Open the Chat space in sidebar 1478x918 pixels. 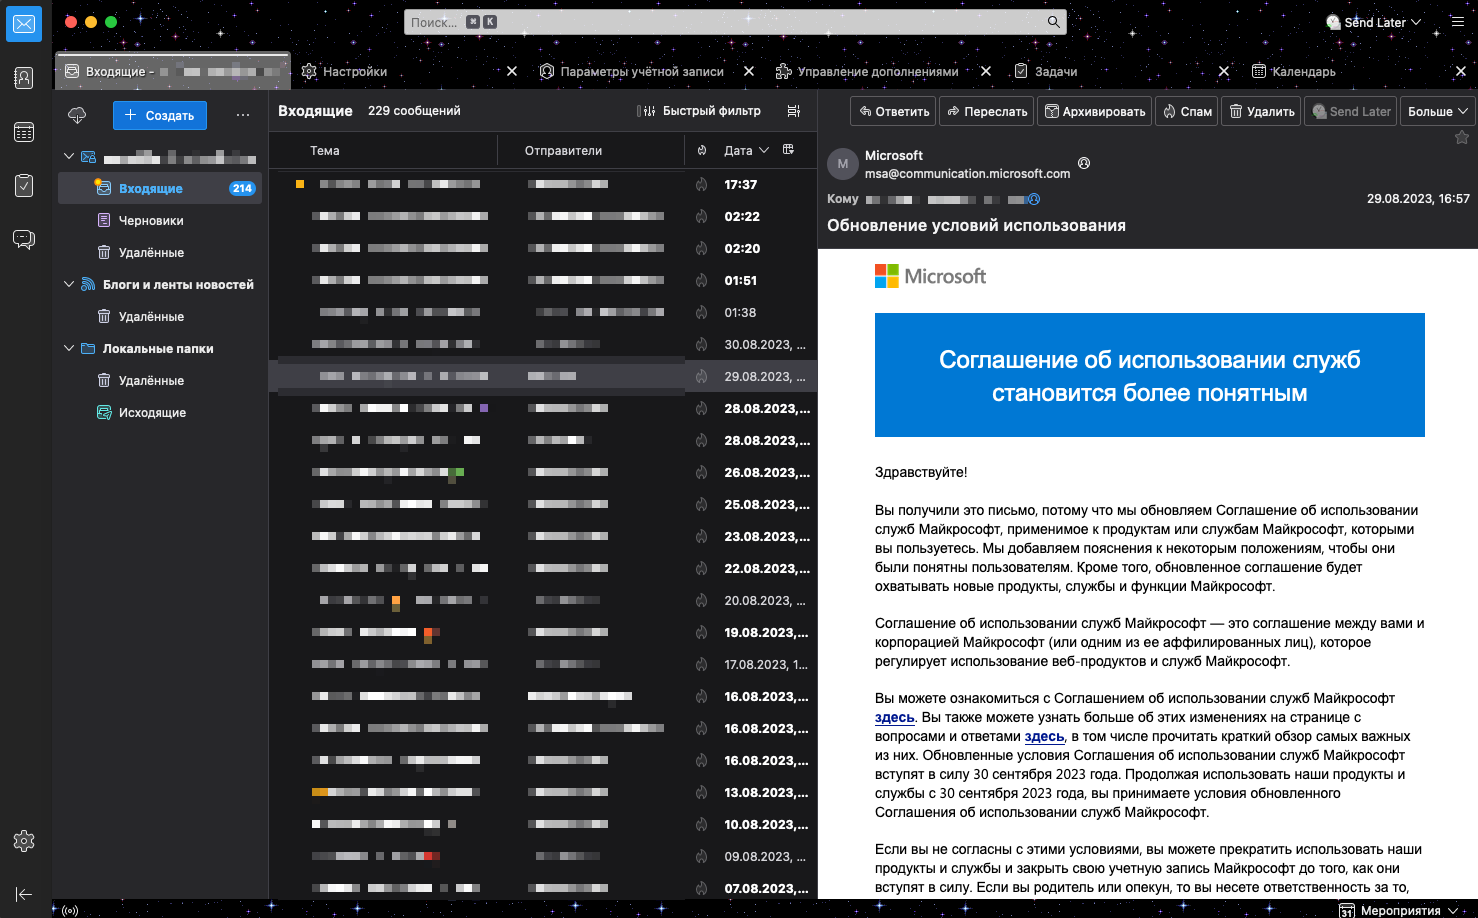24,239
